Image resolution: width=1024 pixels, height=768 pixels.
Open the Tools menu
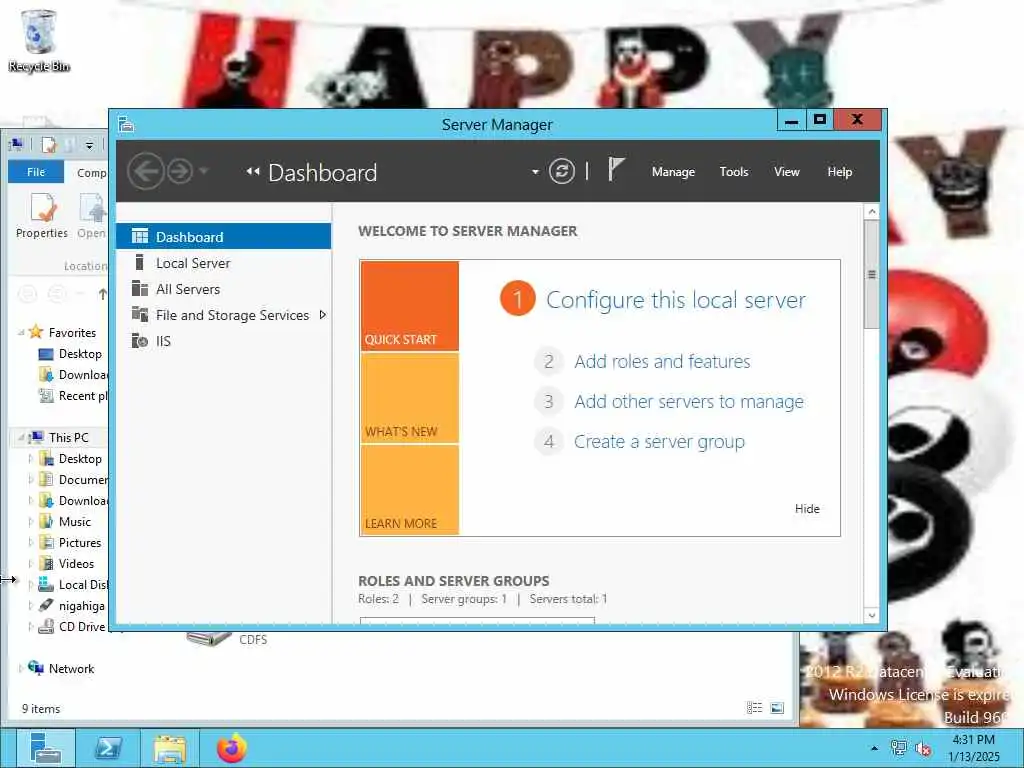(x=733, y=172)
